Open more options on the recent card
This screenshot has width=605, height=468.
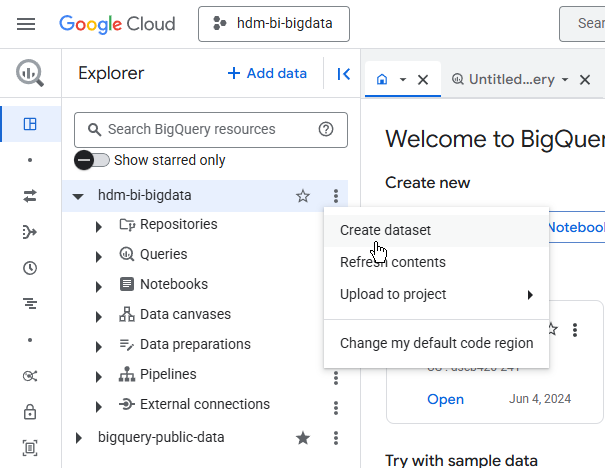coord(575,330)
